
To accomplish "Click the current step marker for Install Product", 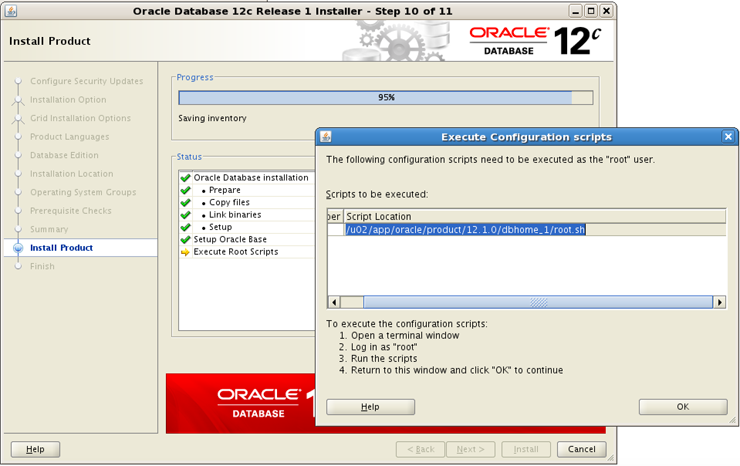I will [x=18, y=248].
